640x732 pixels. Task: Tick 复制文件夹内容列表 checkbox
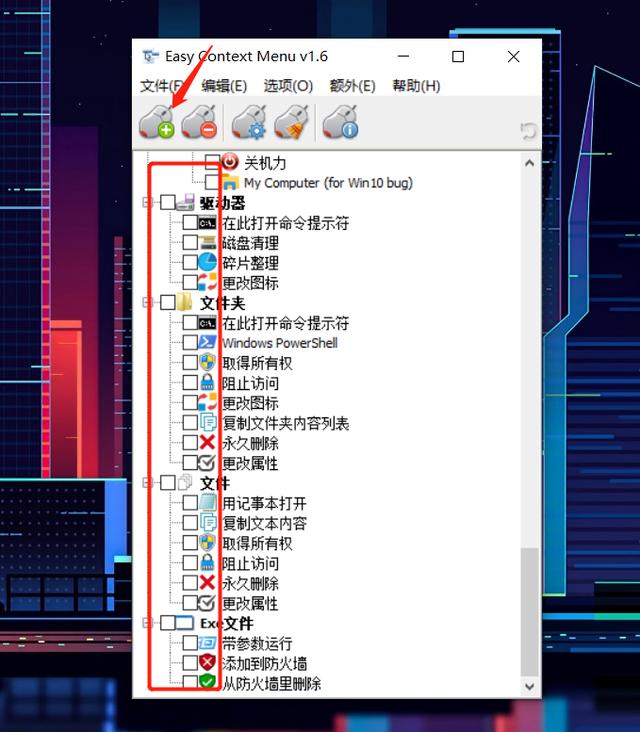tap(190, 422)
